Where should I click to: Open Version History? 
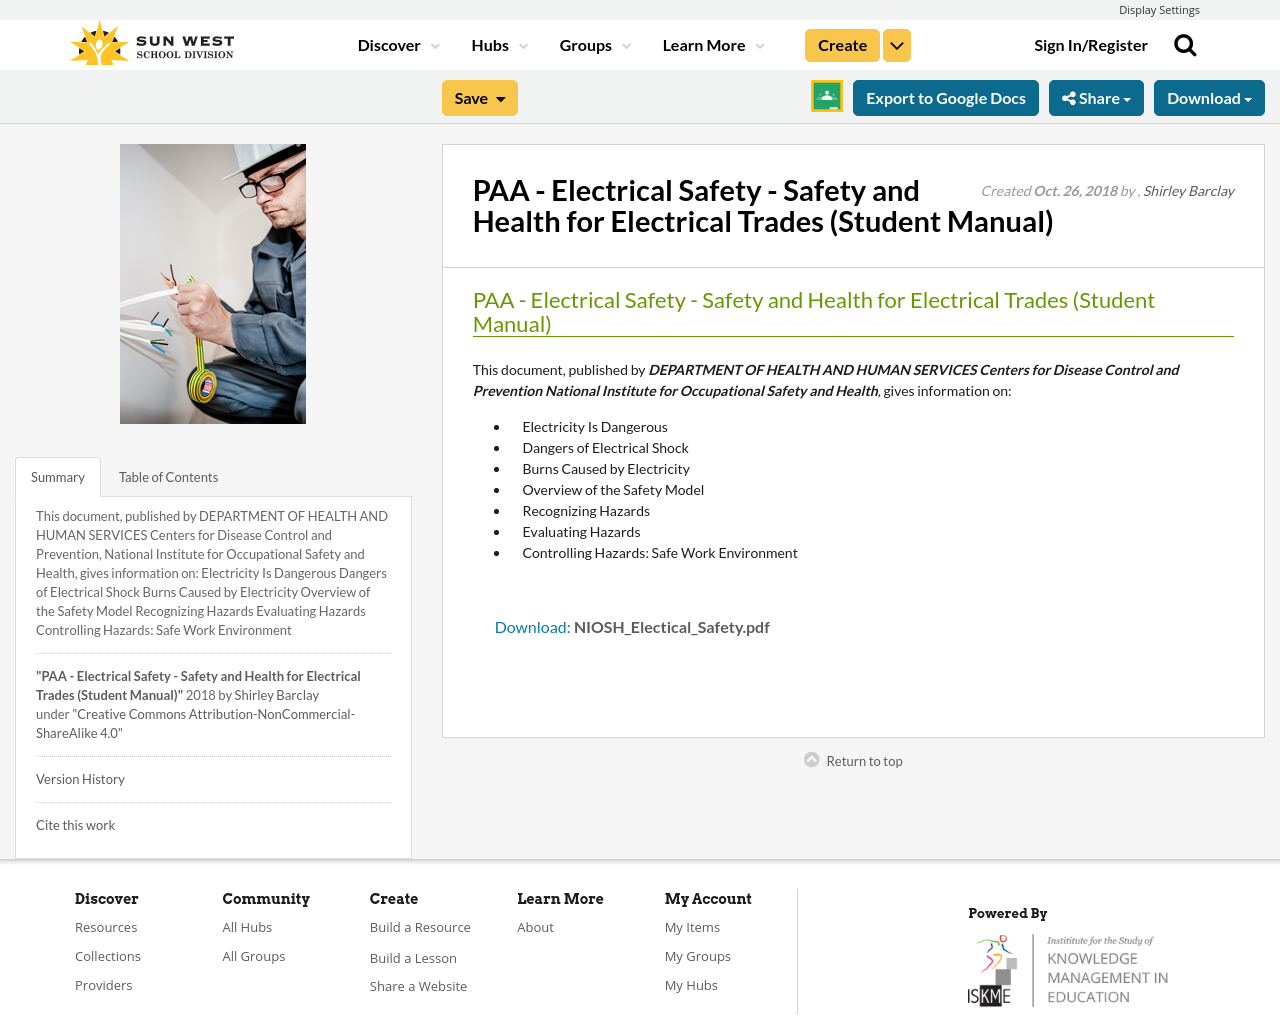coord(80,778)
